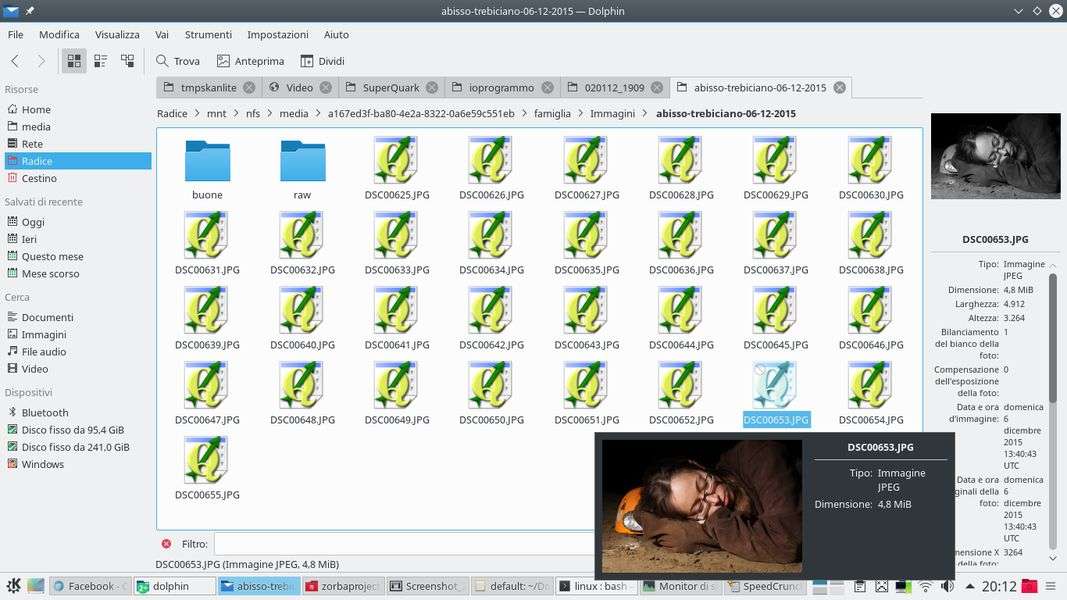The image size is (1067, 600).
Task: Open the Strumenti menu
Action: 208,34
